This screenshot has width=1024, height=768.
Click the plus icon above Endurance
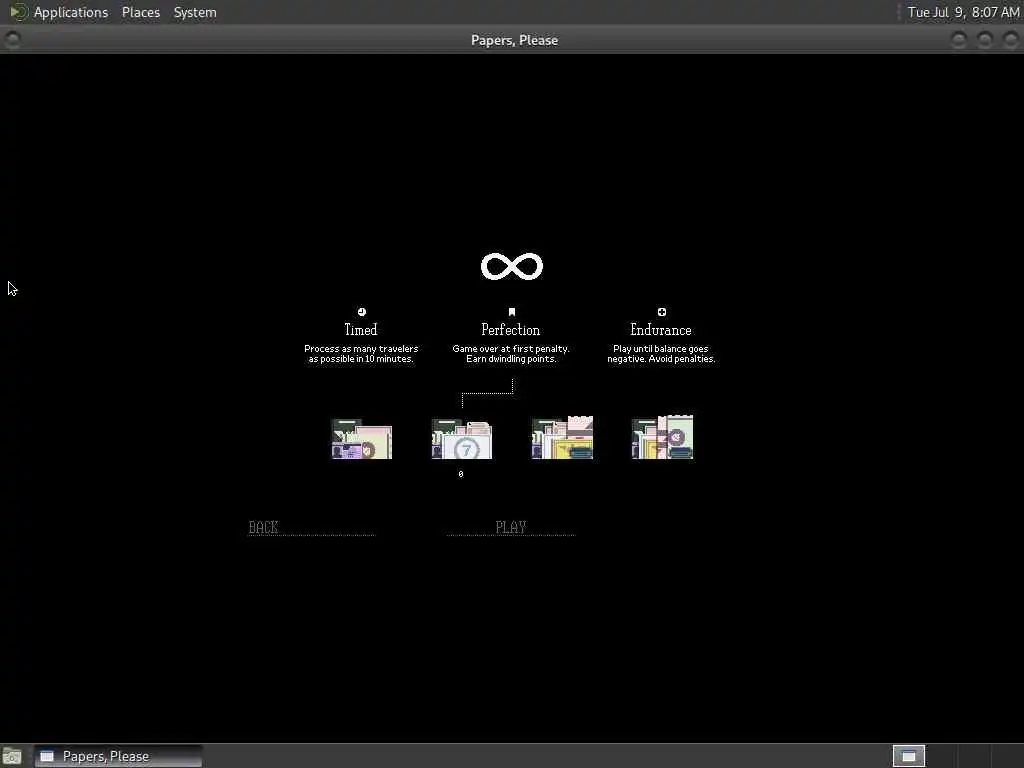[x=662, y=312]
